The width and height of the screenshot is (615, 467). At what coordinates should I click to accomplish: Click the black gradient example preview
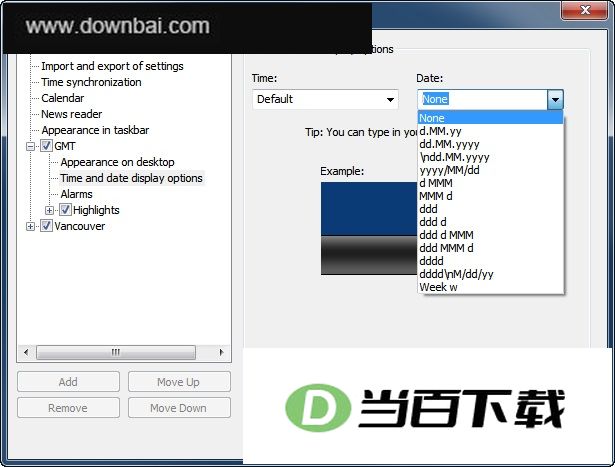(x=369, y=255)
